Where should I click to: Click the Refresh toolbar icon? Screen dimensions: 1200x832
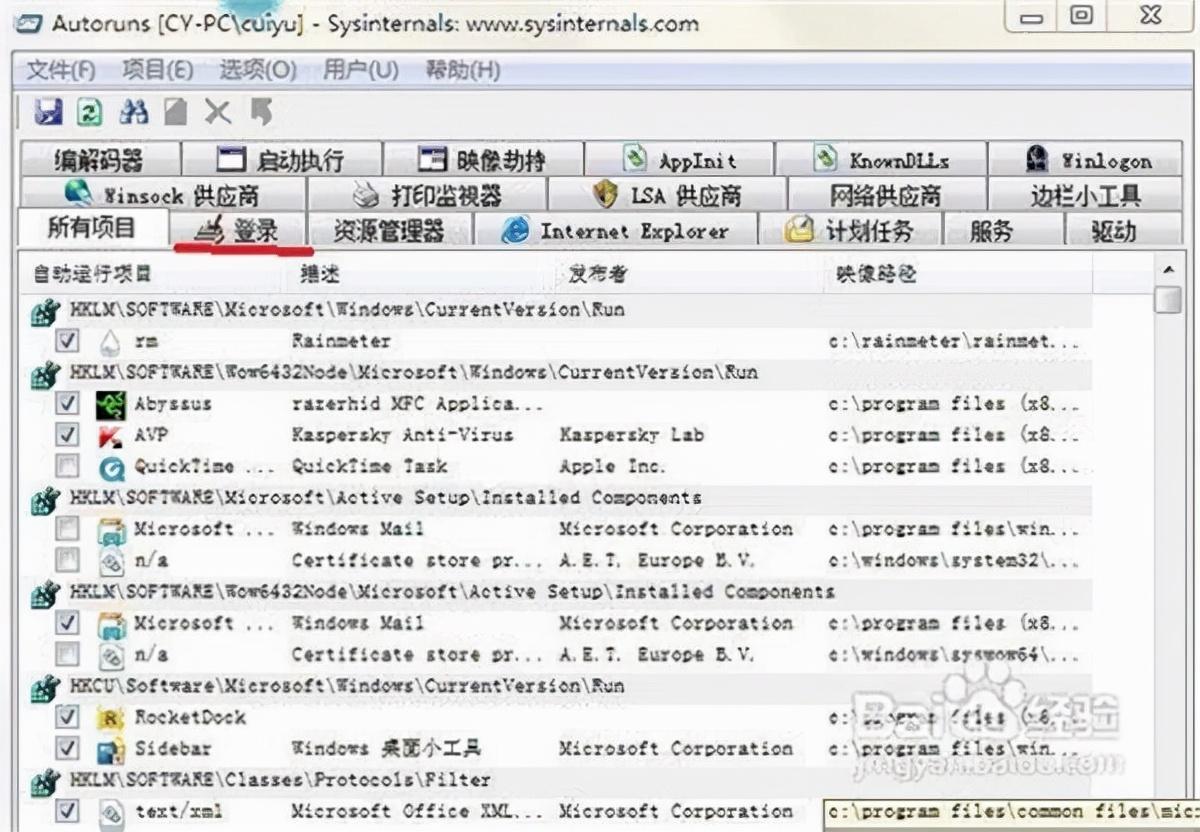coord(90,112)
